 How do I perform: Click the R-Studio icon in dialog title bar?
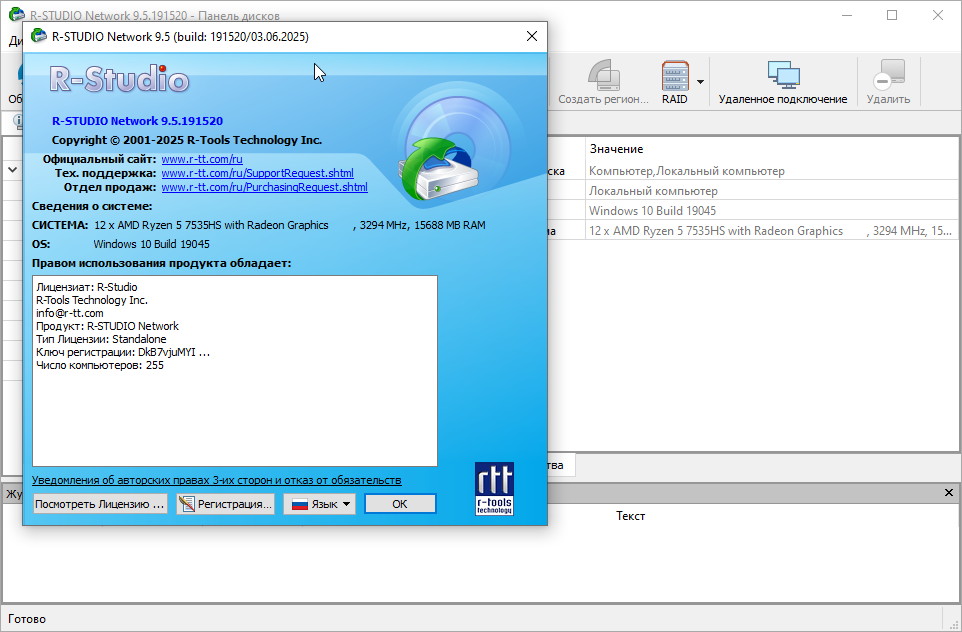click(x=39, y=36)
